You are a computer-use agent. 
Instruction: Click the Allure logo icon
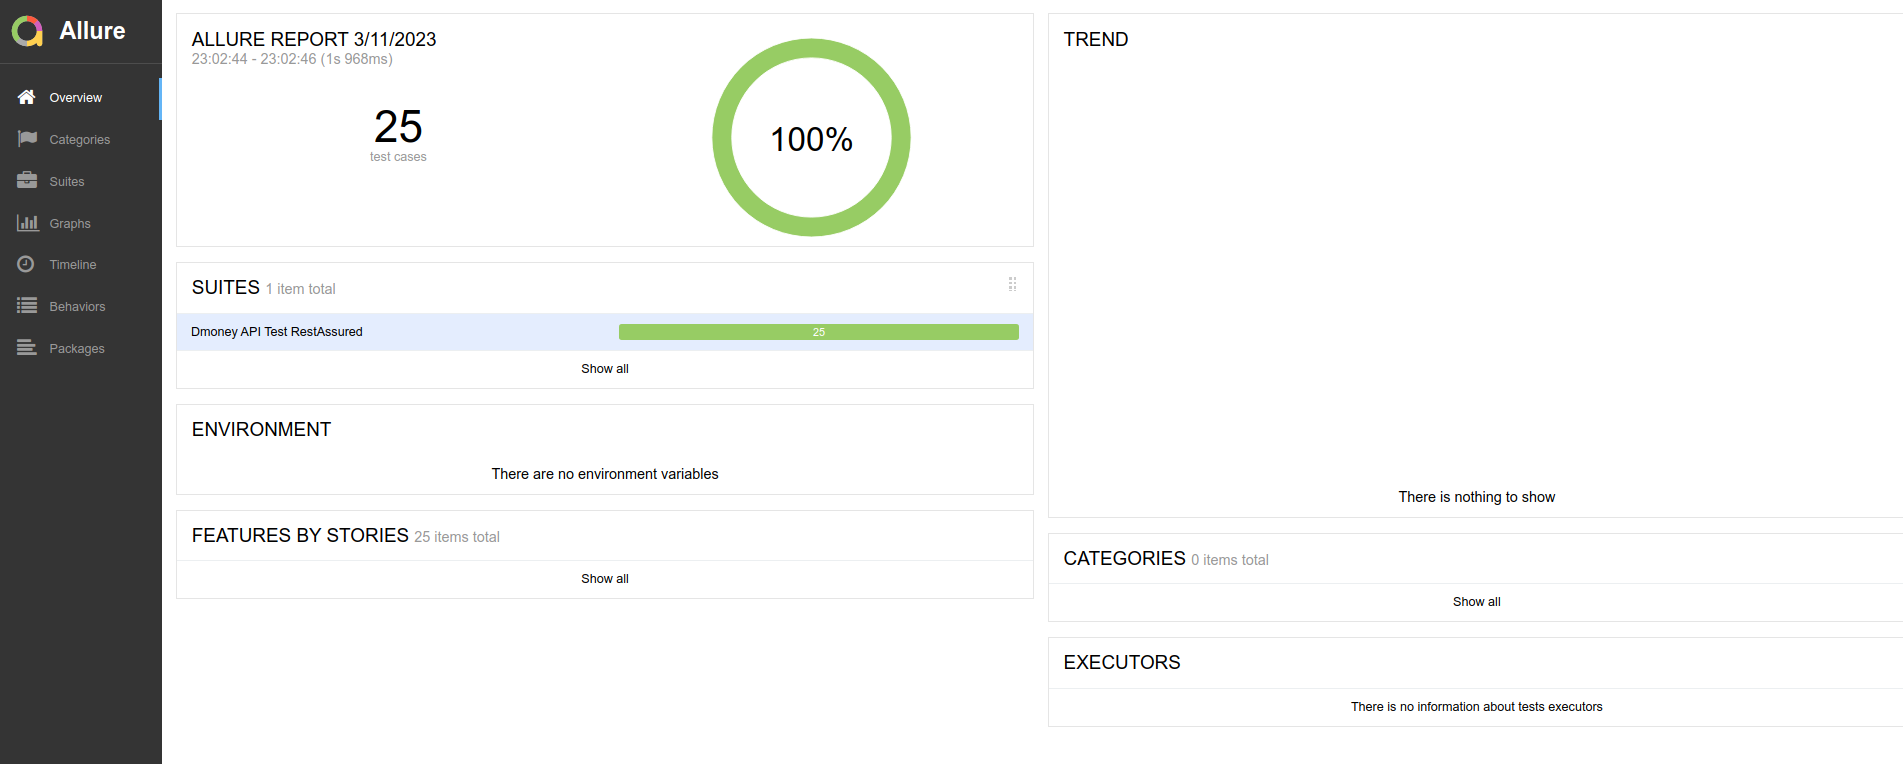coord(27,31)
